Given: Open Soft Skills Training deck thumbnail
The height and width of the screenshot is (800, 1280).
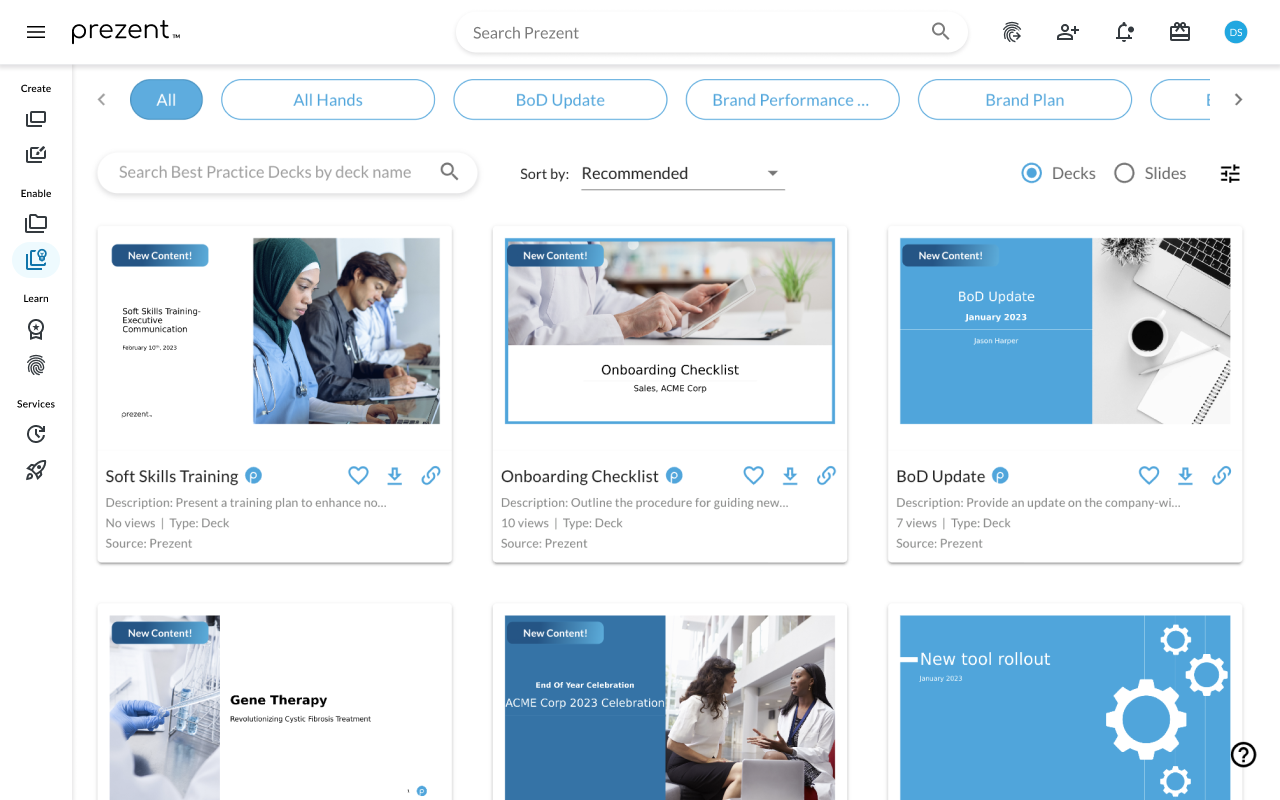Looking at the screenshot, I should click(275, 331).
